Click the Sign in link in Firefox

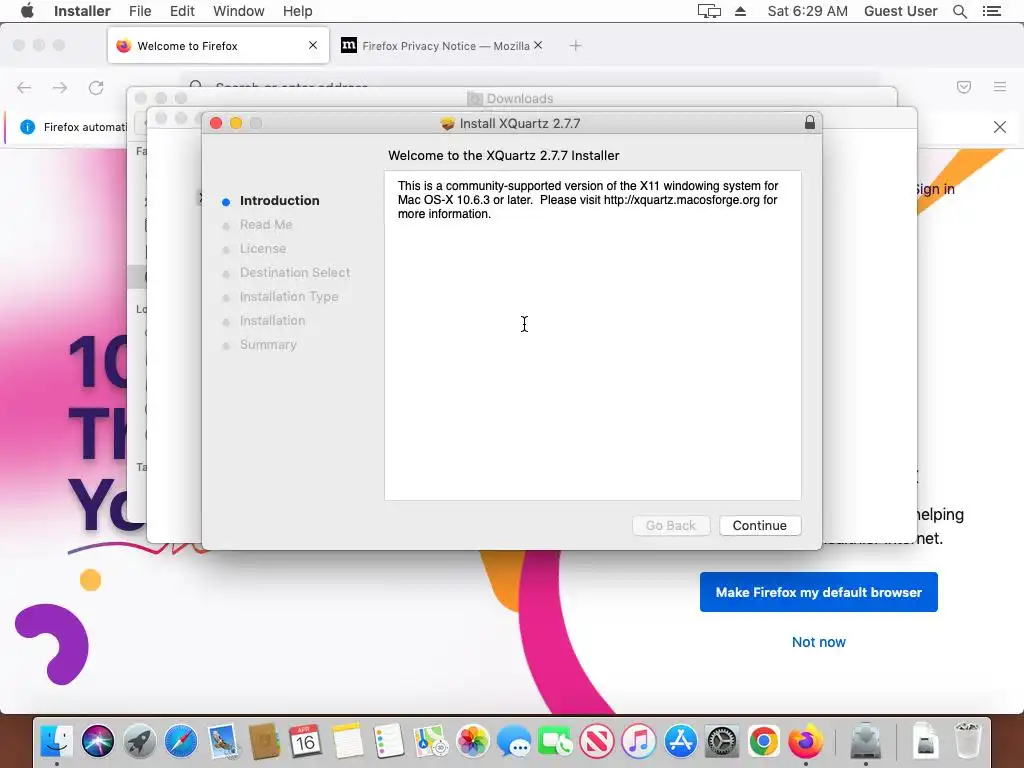click(936, 189)
